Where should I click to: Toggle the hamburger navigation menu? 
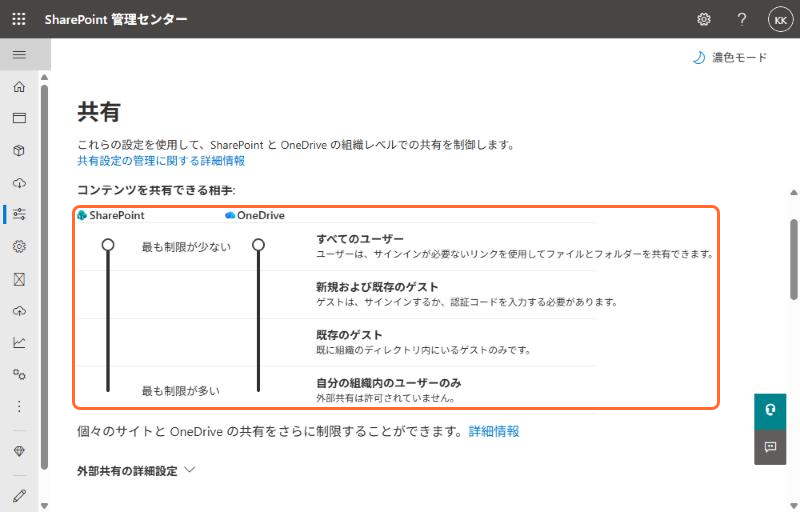tap(19, 55)
